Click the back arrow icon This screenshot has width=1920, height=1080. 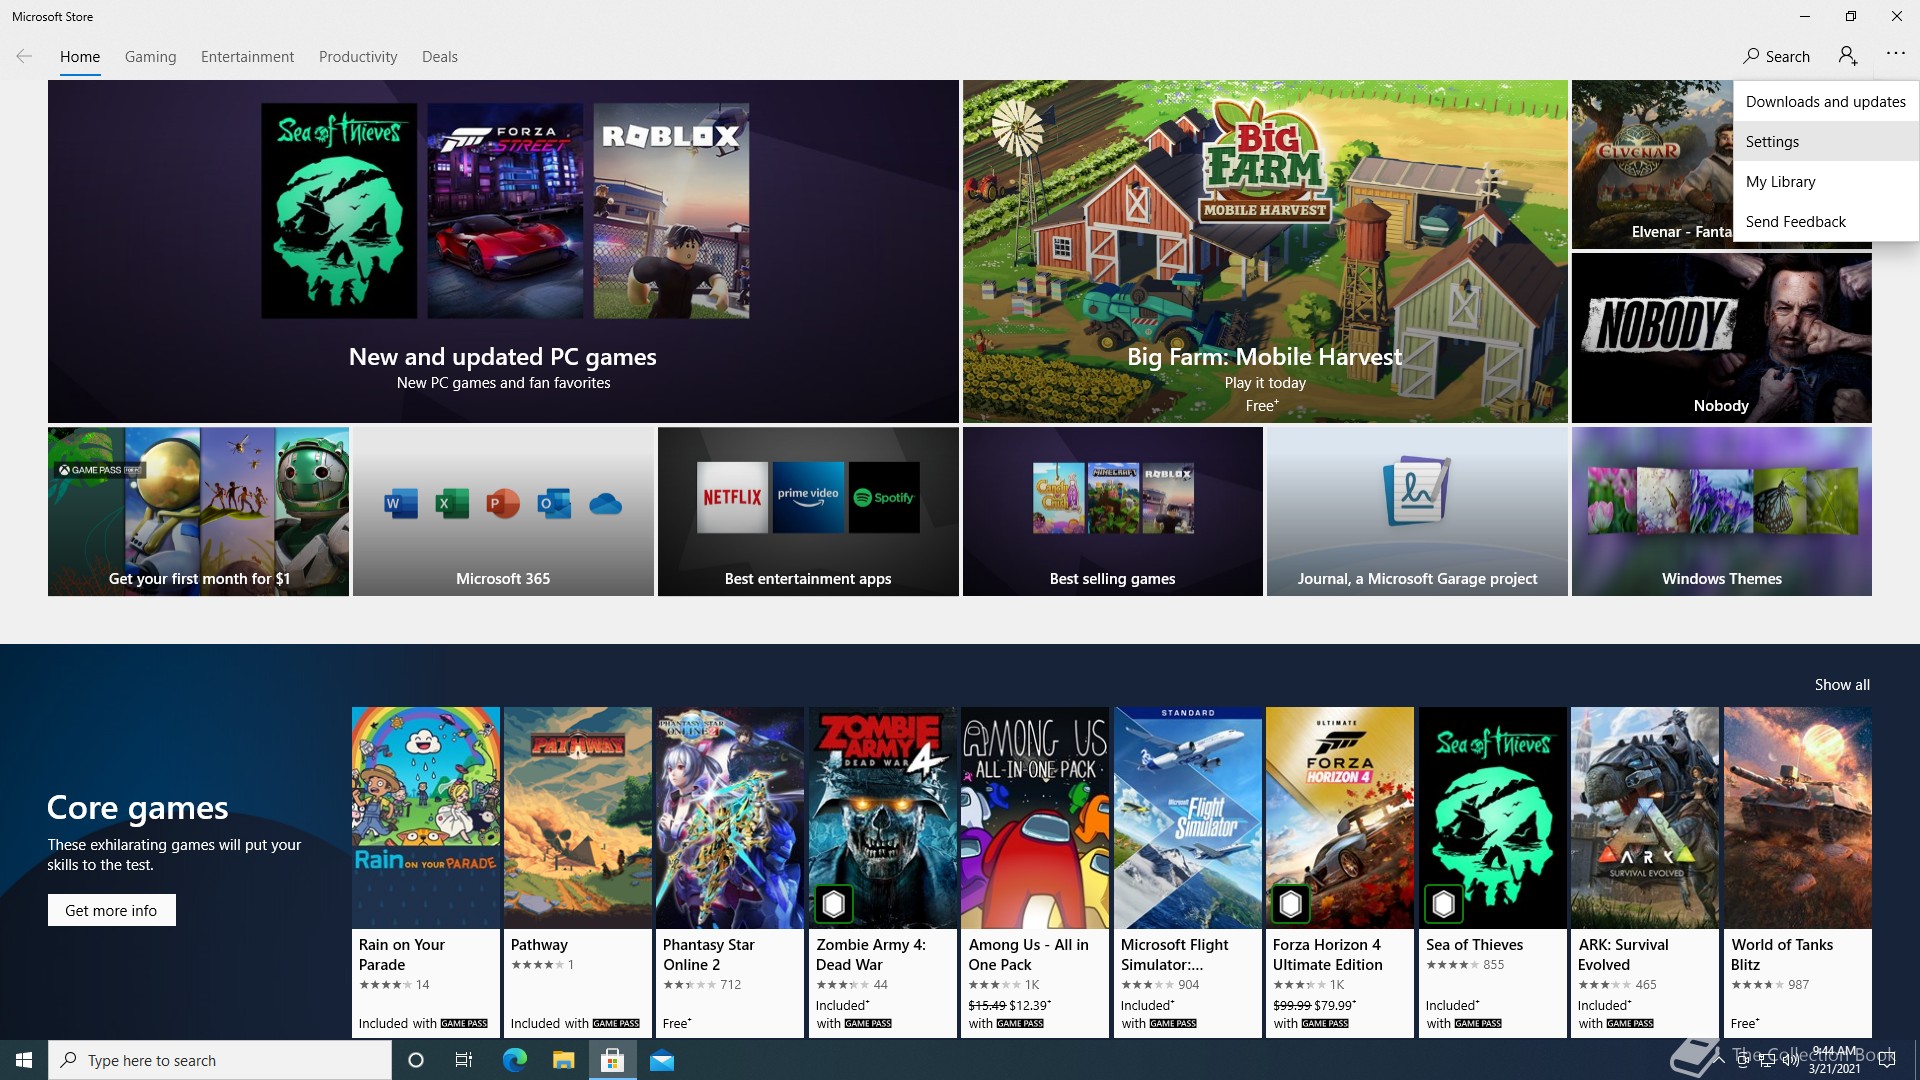24,57
